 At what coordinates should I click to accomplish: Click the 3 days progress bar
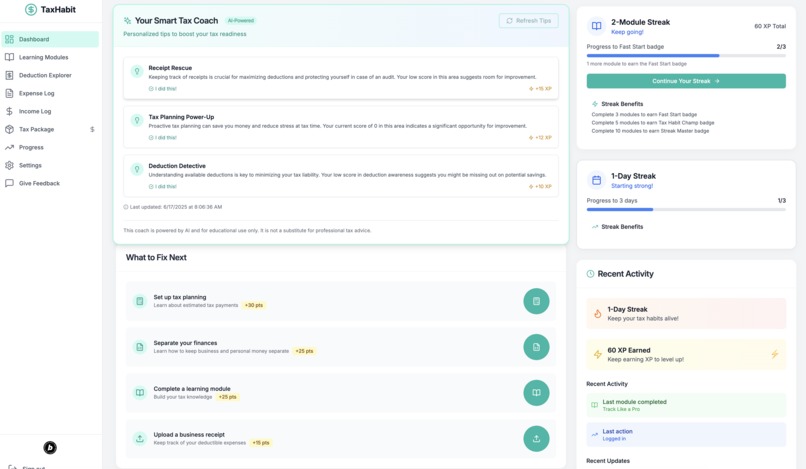(x=686, y=209)
